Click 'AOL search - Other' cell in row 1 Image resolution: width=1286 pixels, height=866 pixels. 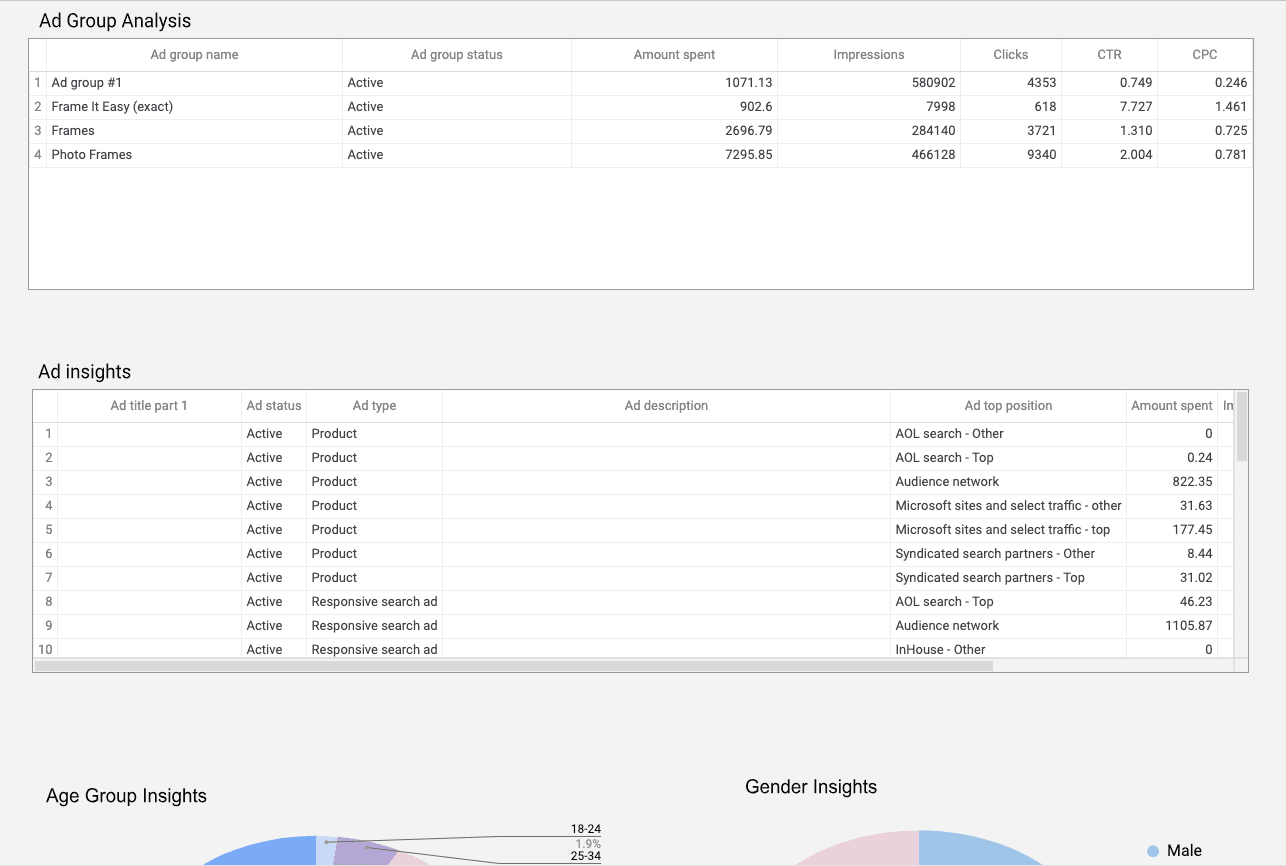[1008, 434]
